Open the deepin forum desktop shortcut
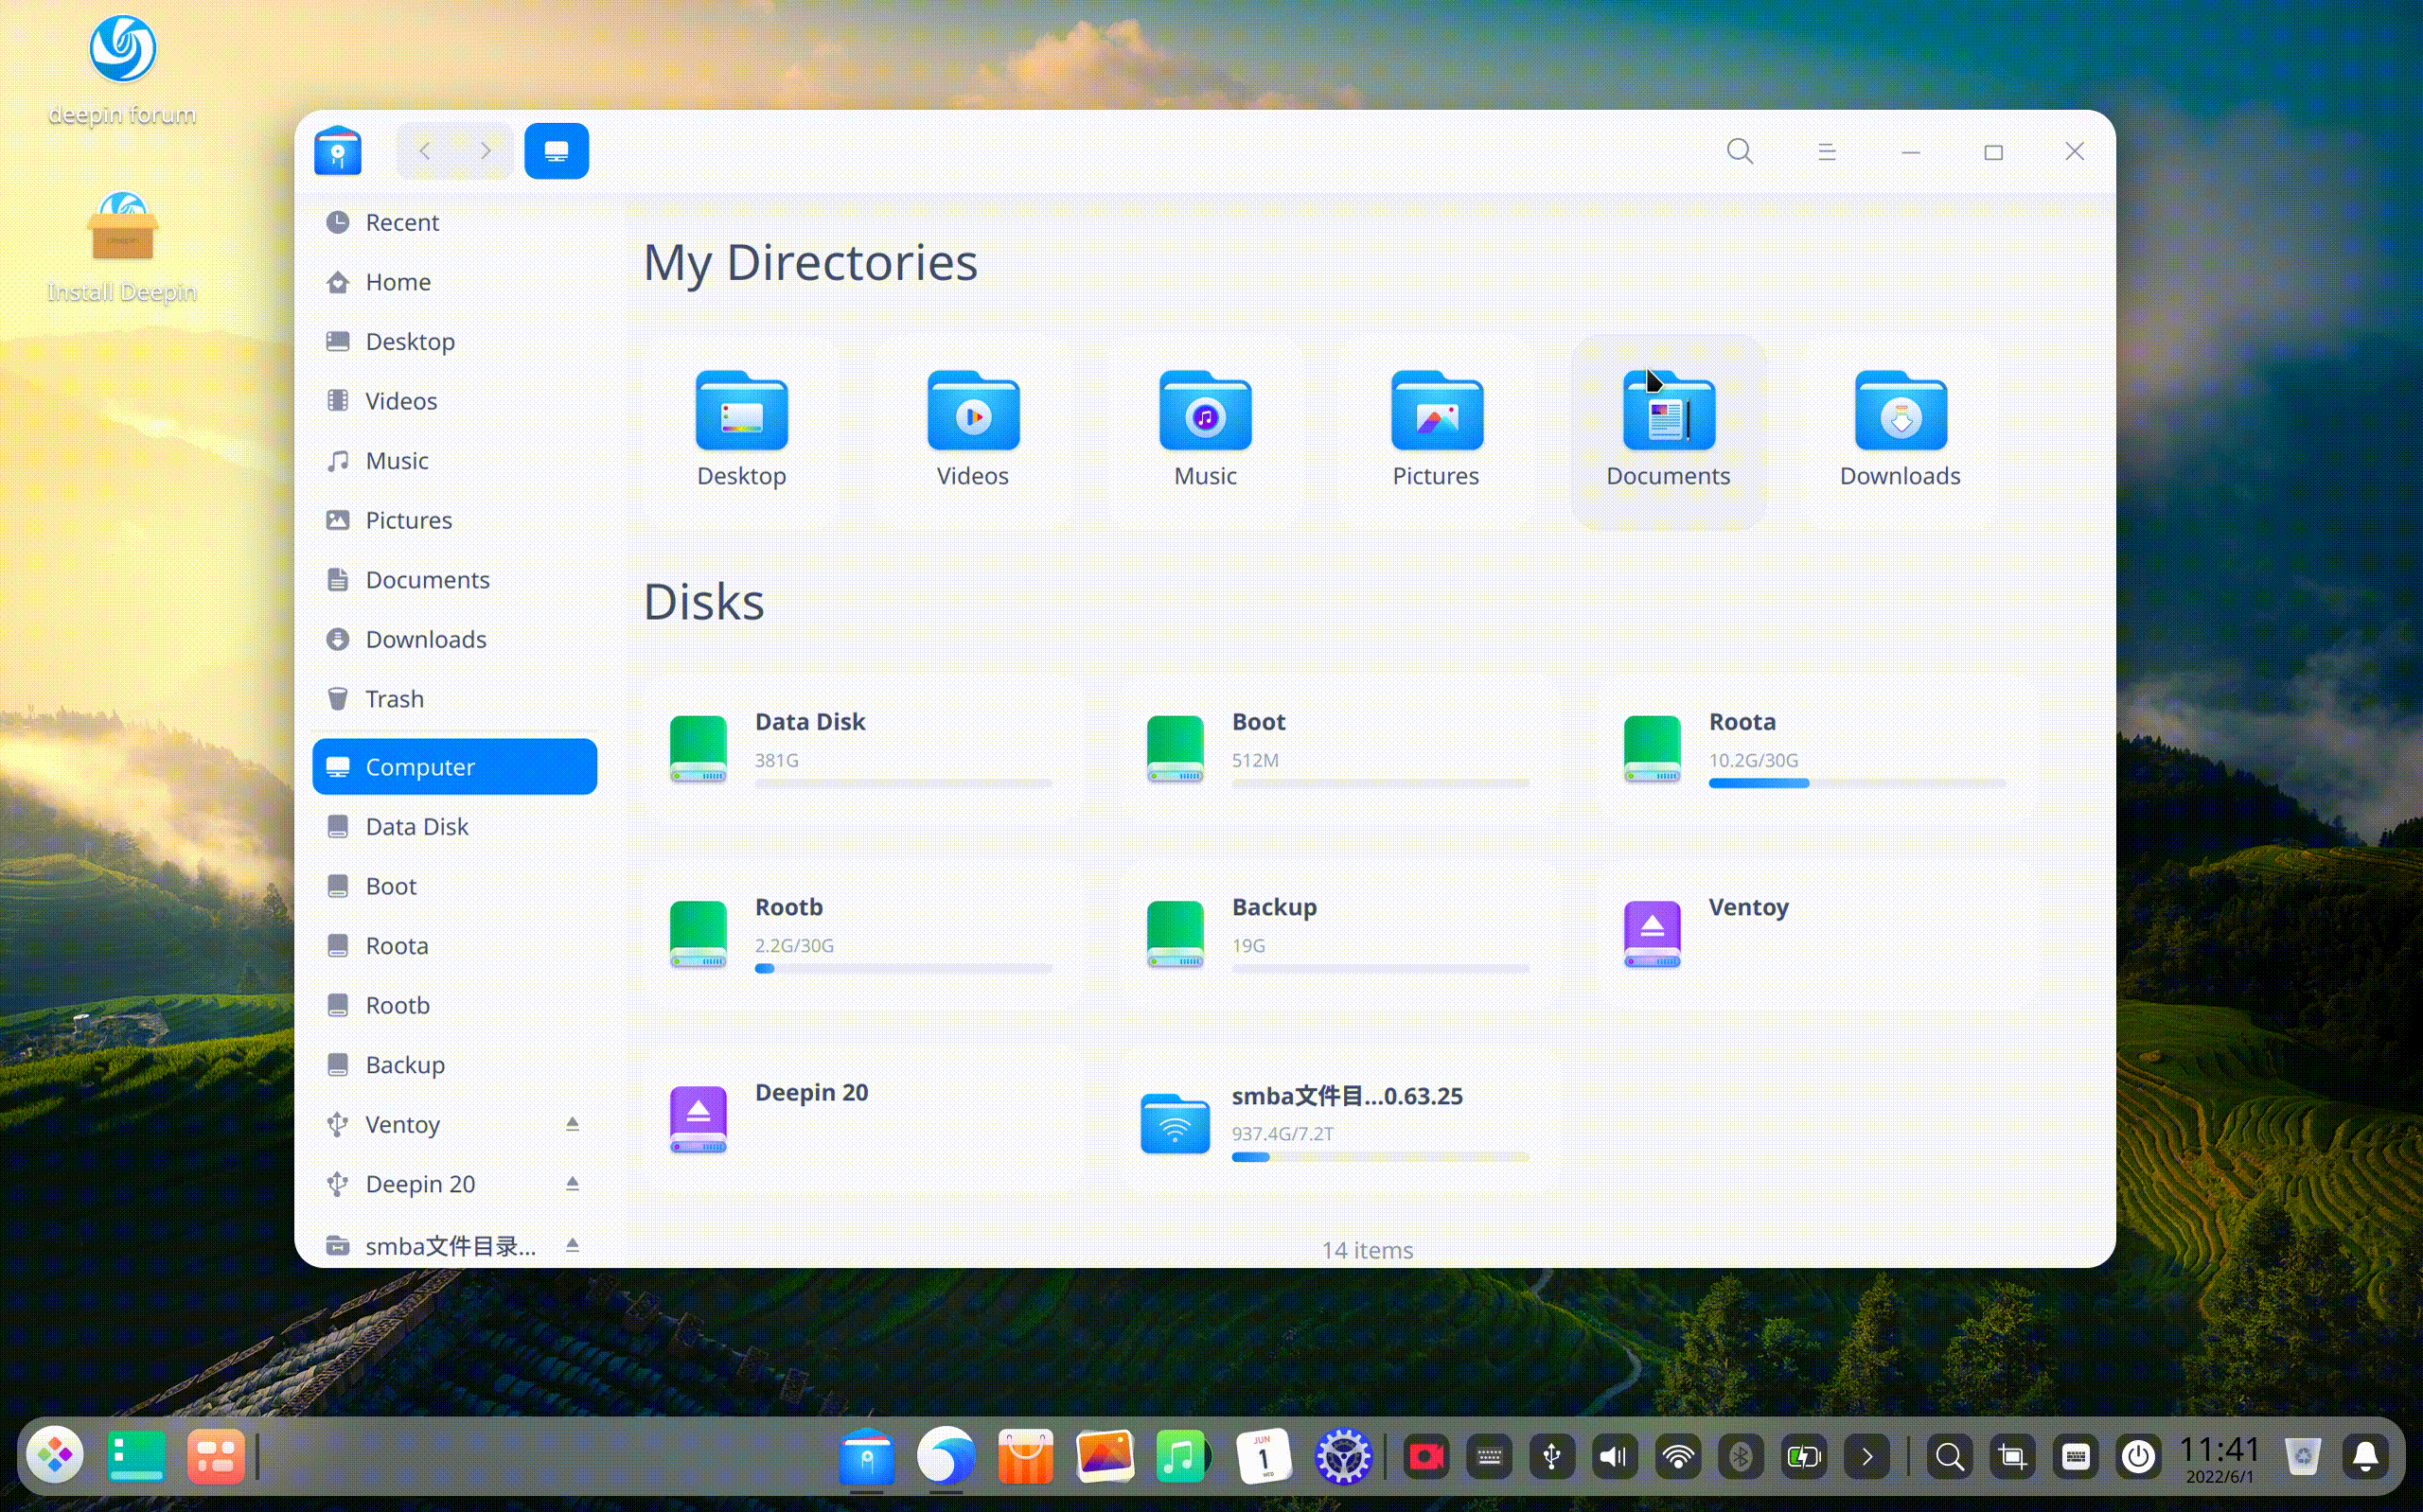The height and width of the screenshot is (1512, 2423). 122,70
